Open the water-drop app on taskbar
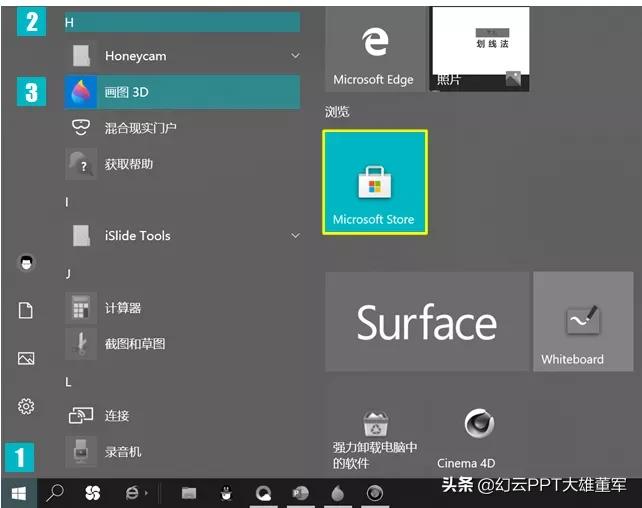Screen dimensions: 642x508 [x=337, y=493]
